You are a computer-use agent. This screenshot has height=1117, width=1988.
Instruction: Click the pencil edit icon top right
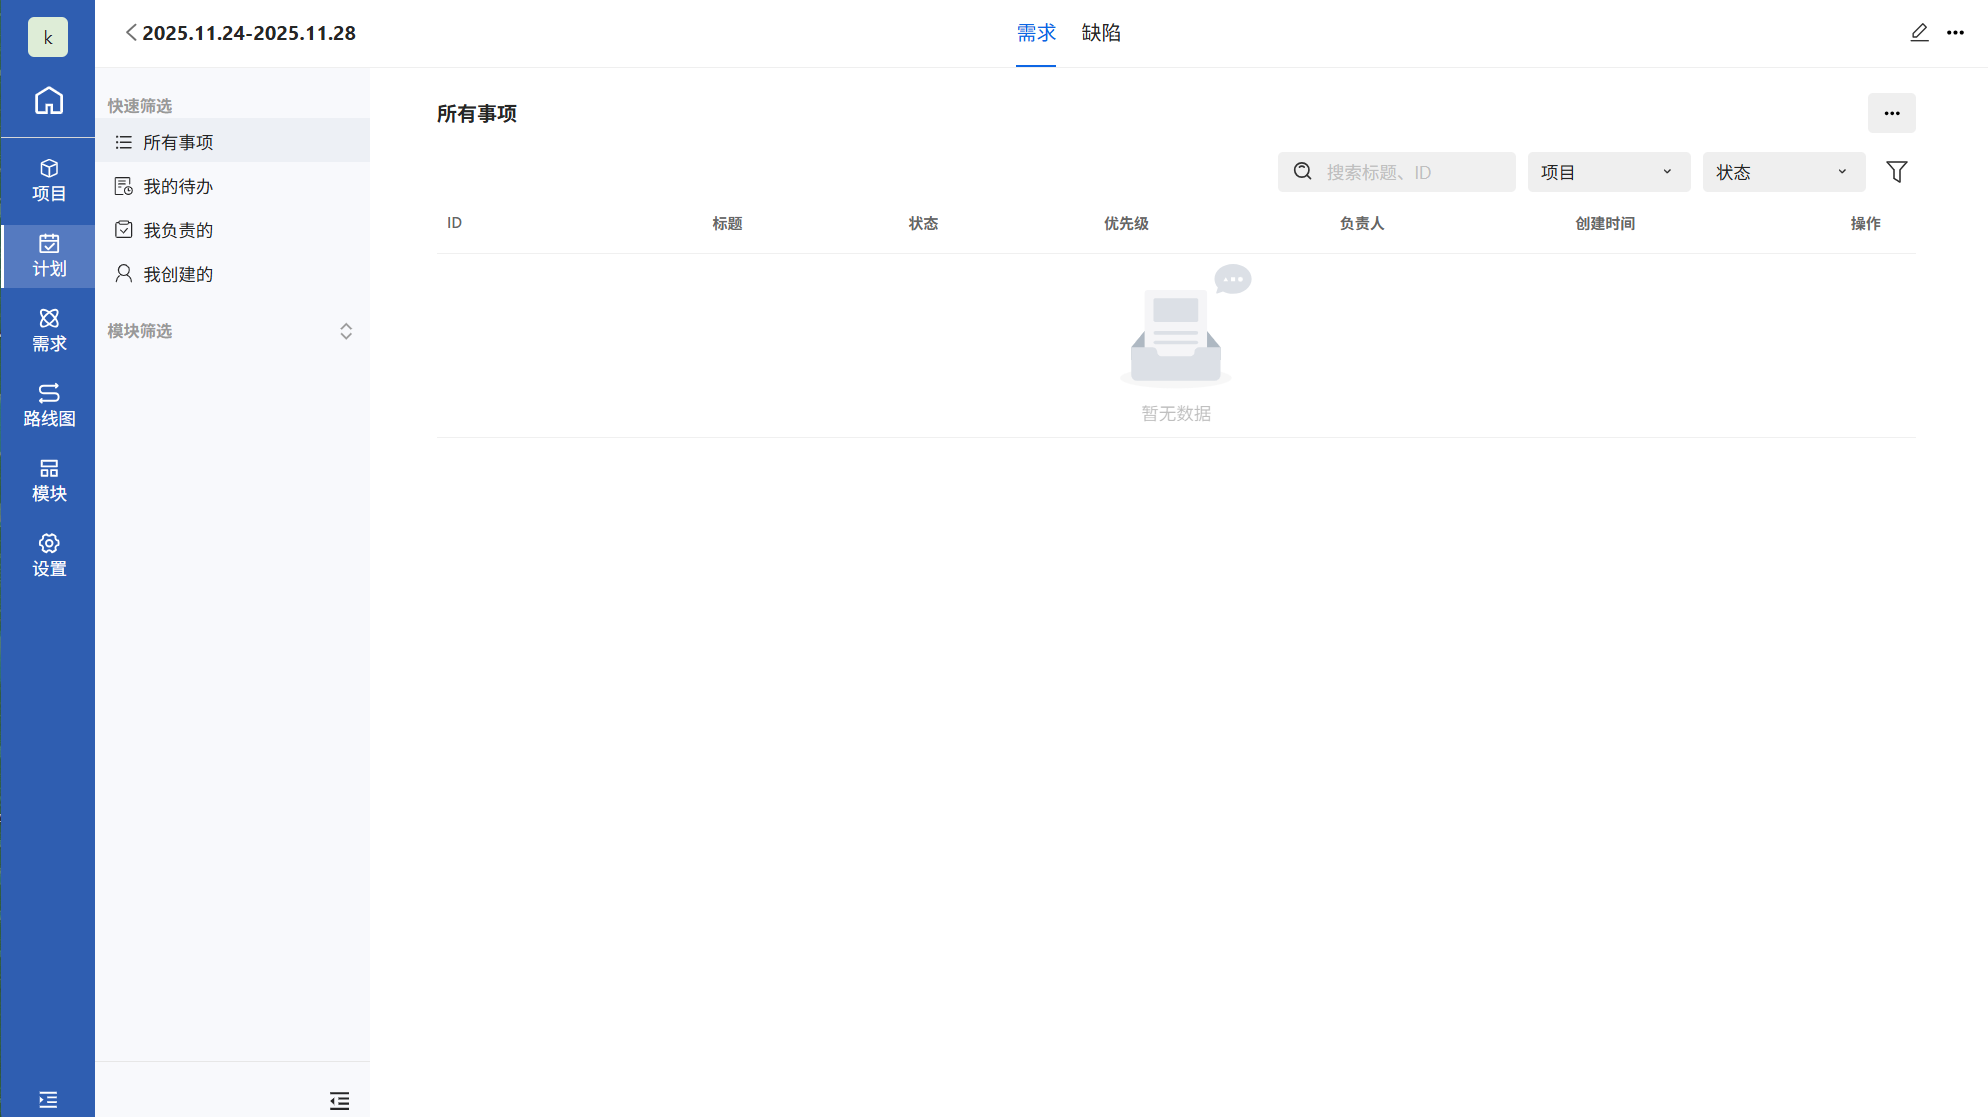(1918, 33)
